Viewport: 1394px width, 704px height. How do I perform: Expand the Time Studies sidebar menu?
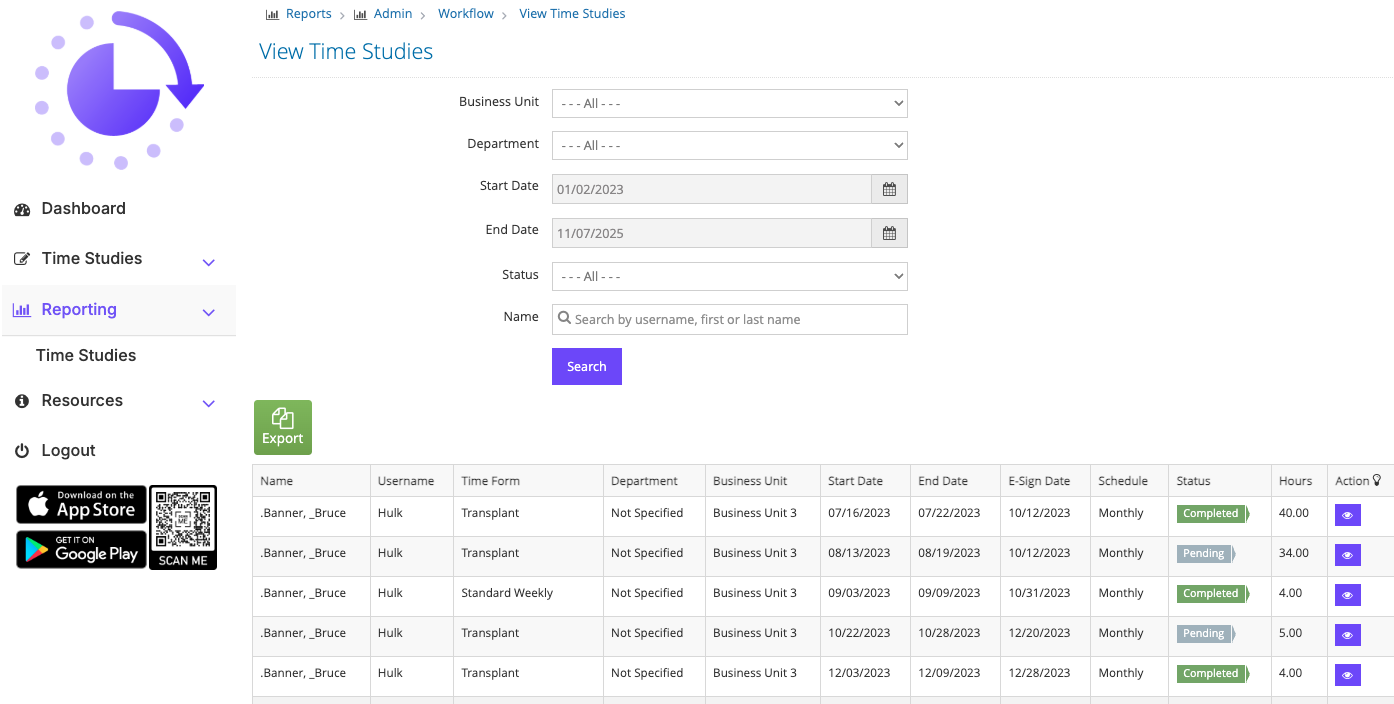118,259
